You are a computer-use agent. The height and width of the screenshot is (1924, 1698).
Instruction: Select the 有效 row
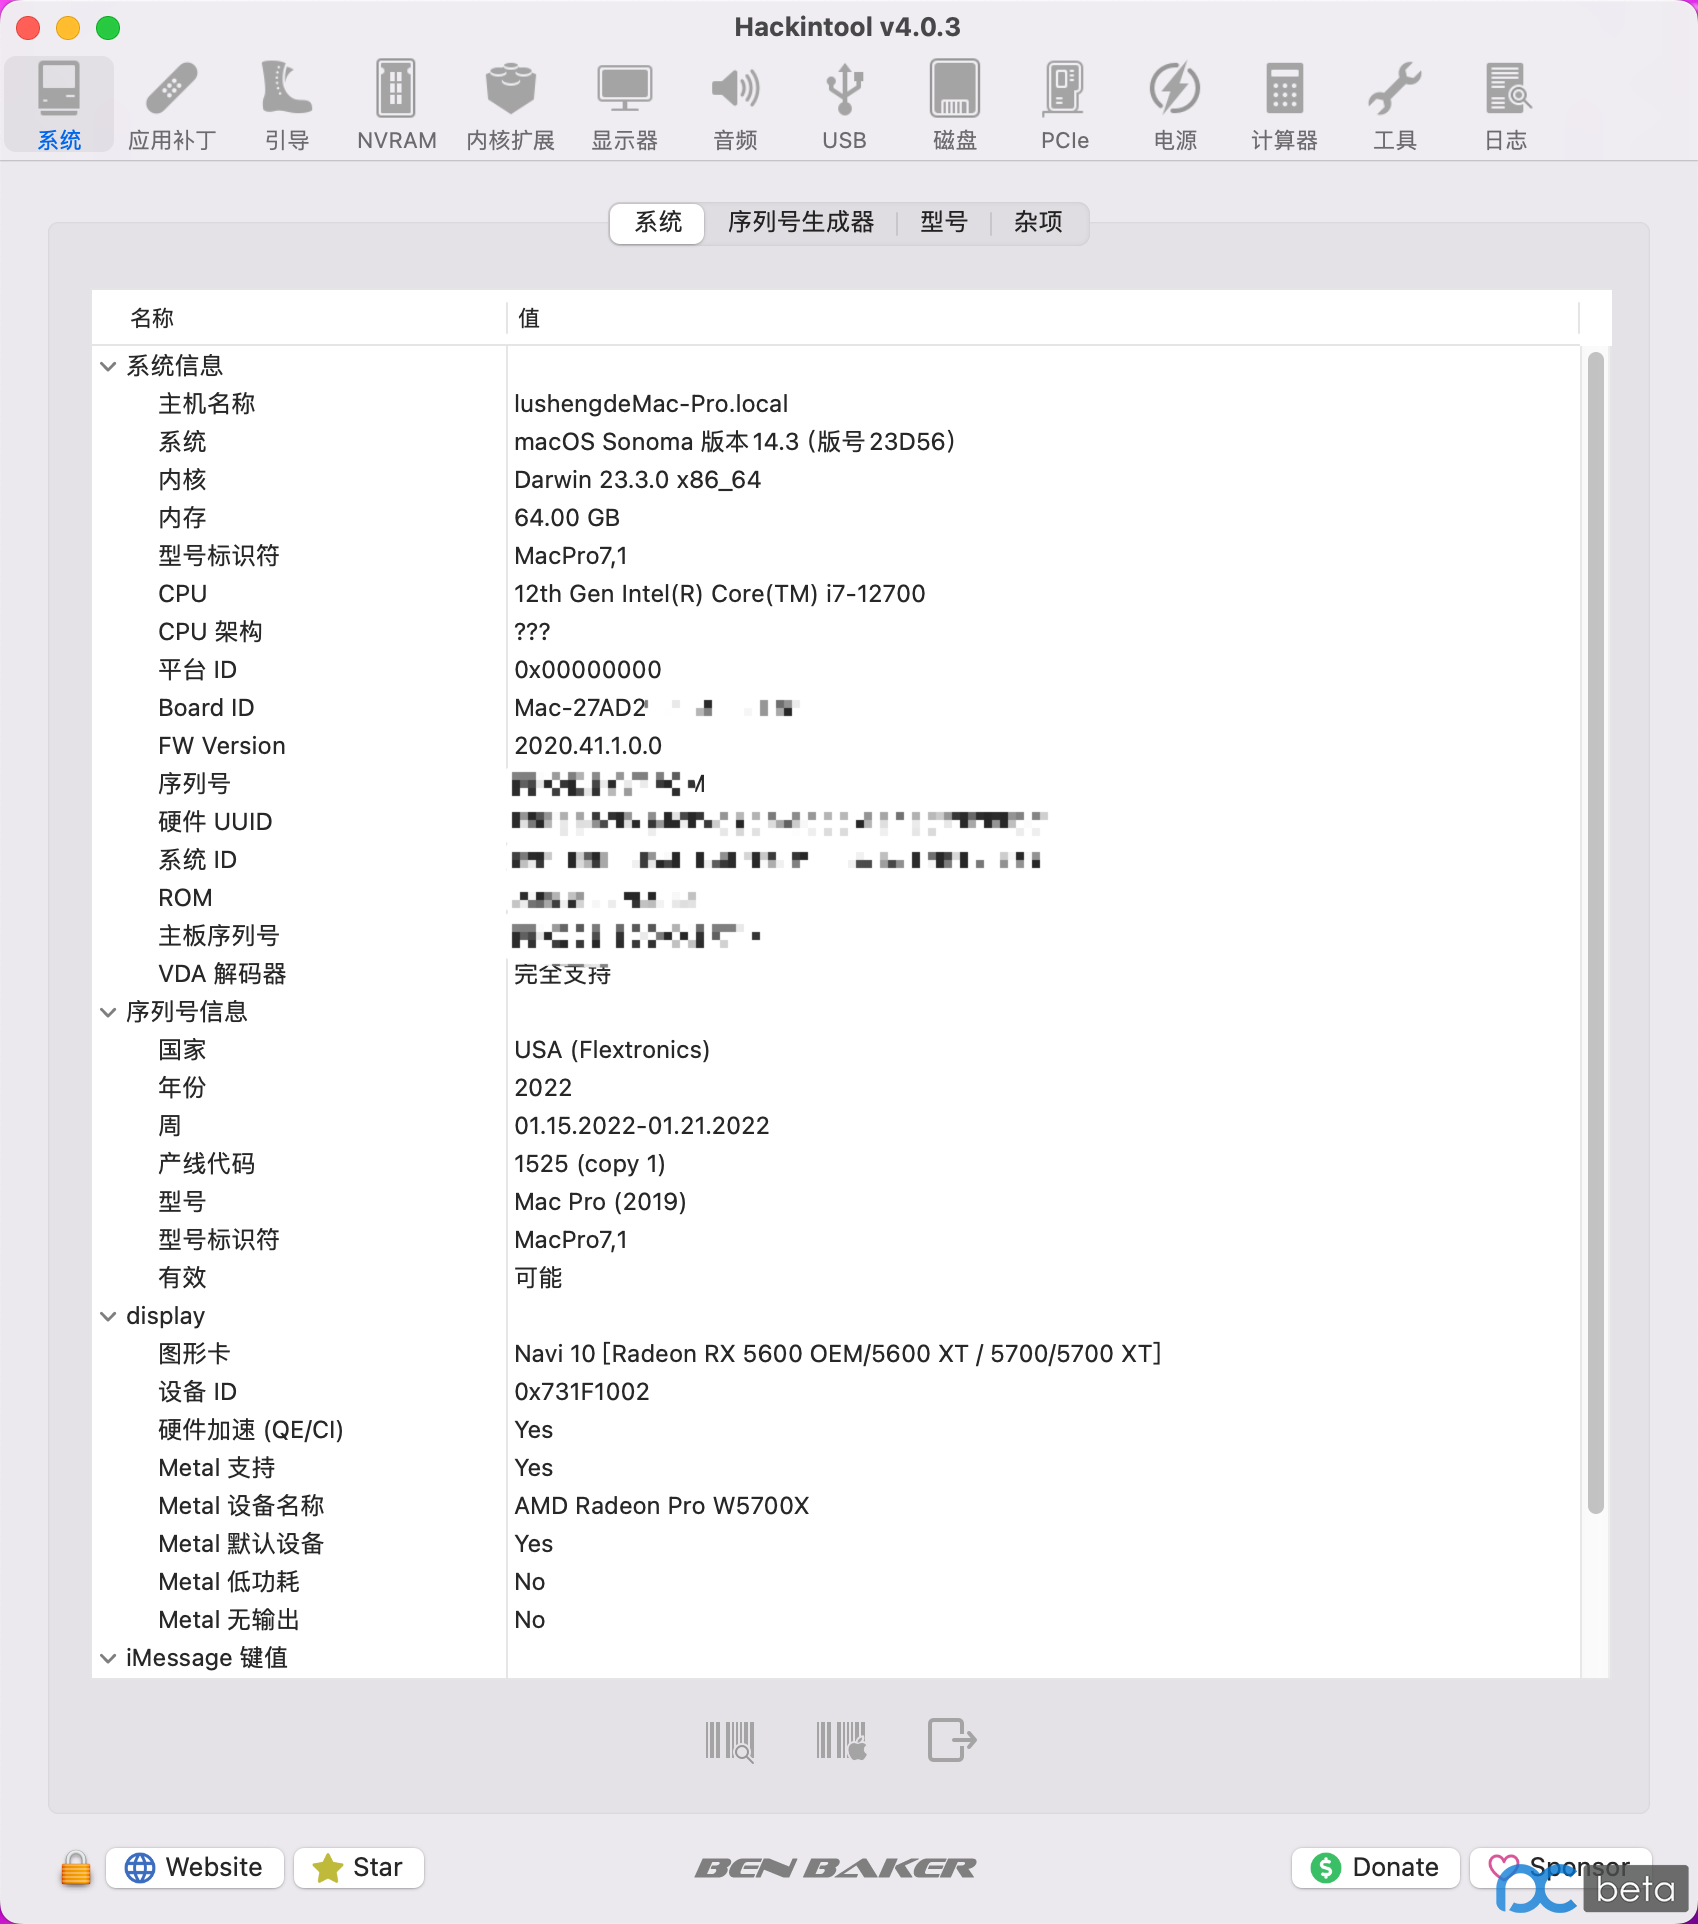(x=836, y=1278)
